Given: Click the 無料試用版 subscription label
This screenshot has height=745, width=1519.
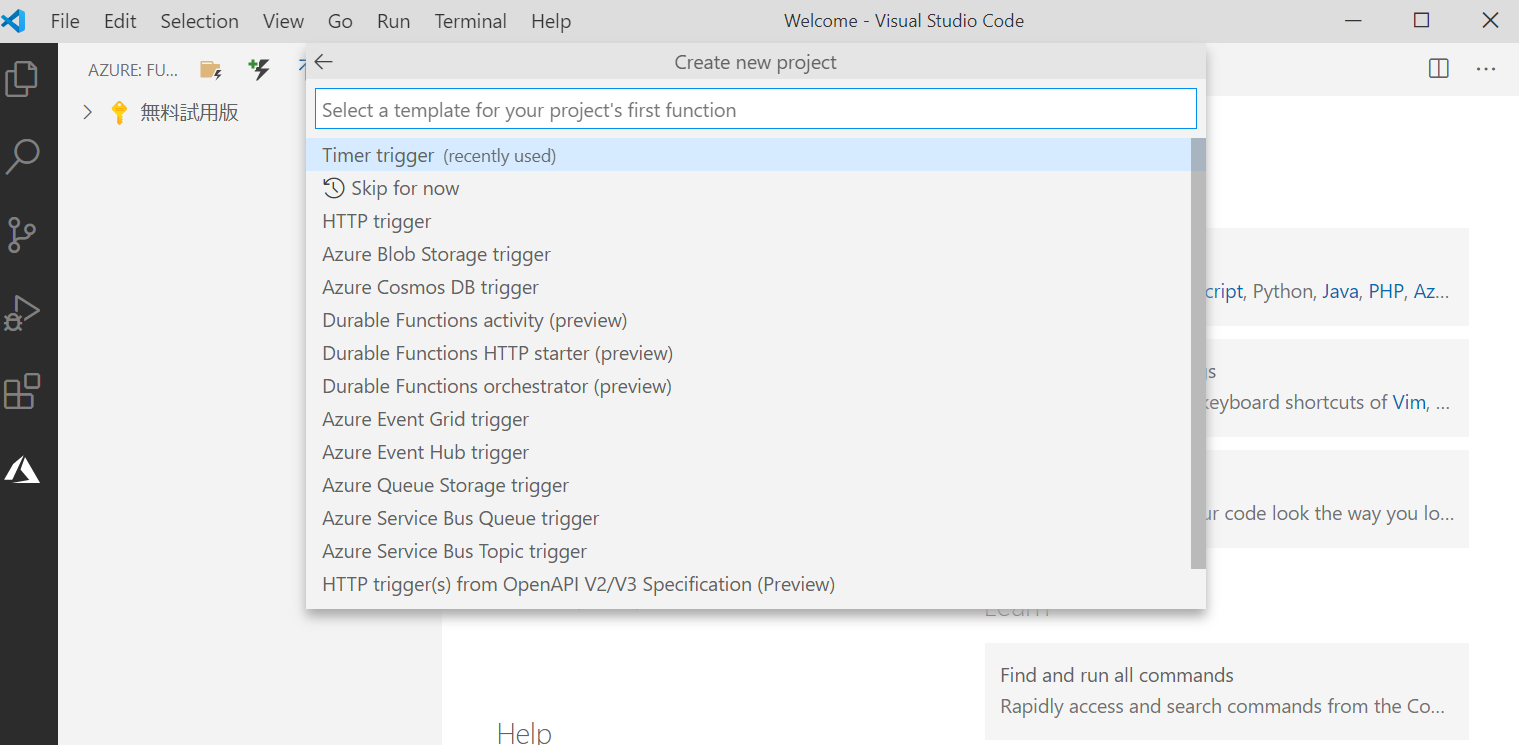Looking at the screenshot, I should click(x=189, y=112).
